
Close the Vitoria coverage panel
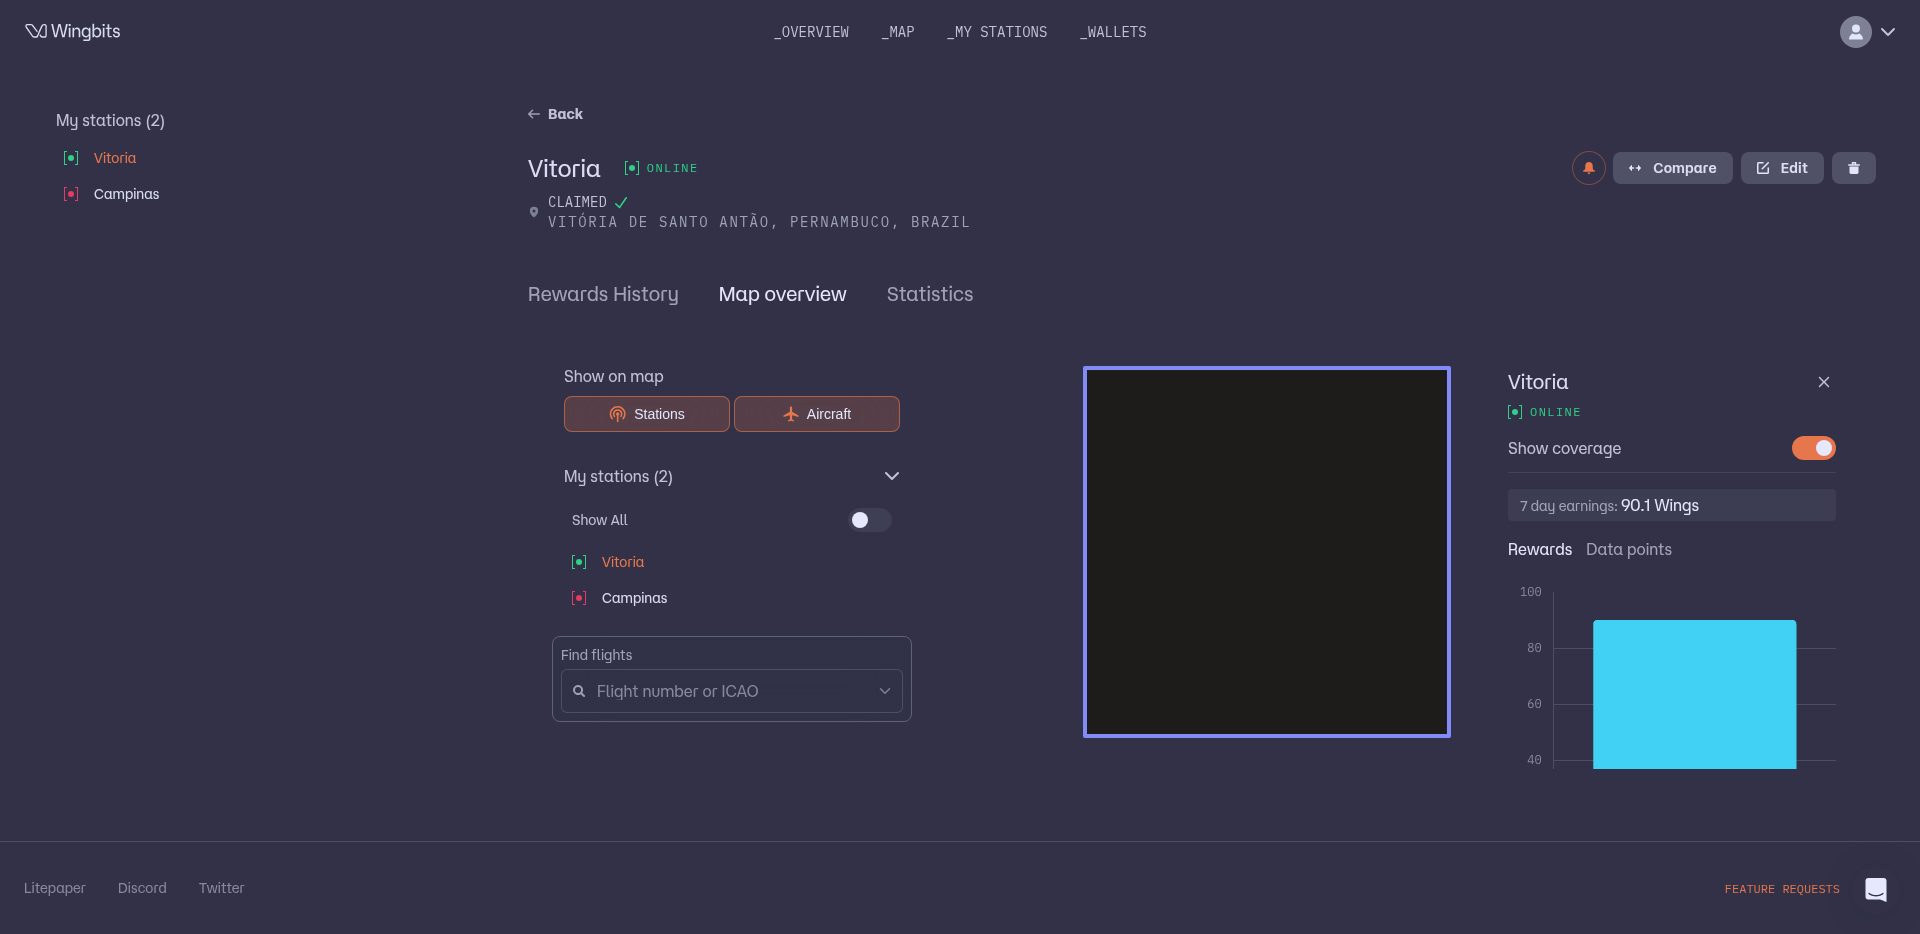1823,382
